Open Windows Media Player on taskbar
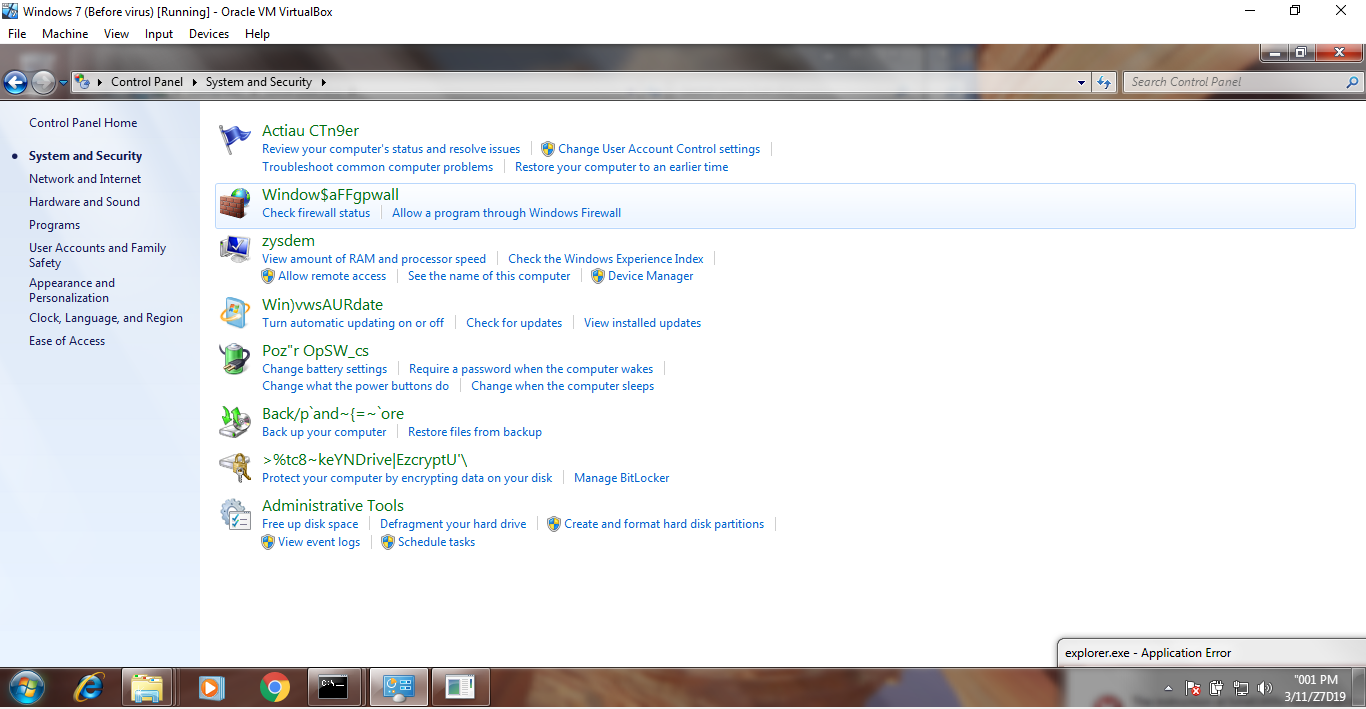 (x=211, y=688)
